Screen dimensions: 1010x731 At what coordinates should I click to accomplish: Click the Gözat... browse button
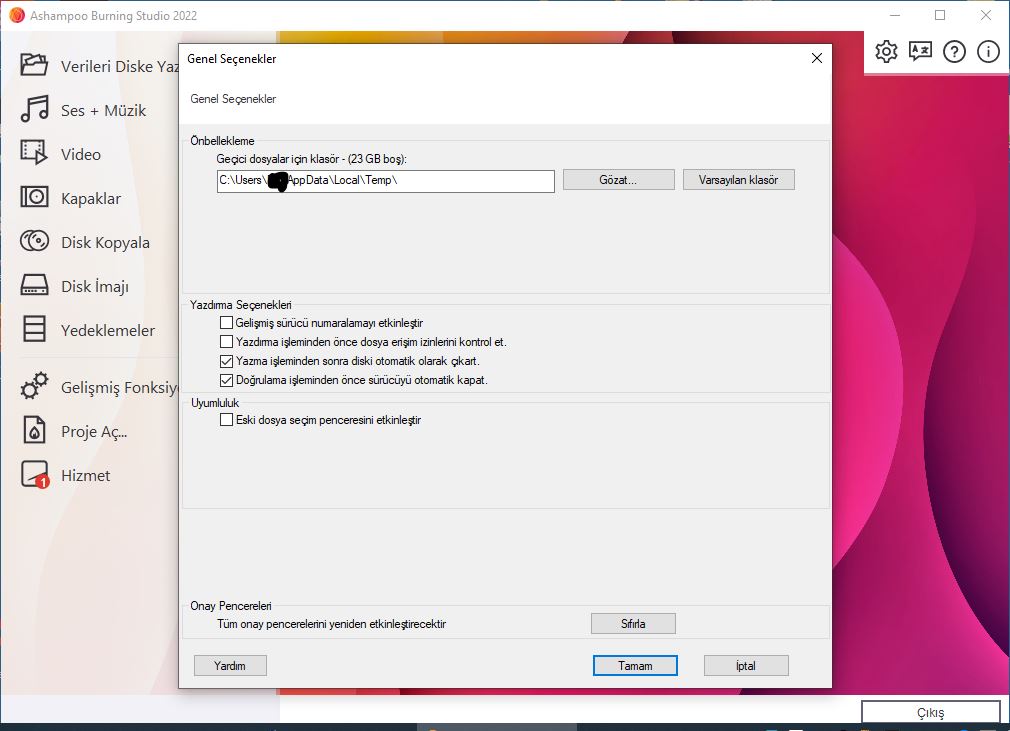click(618, 180)
